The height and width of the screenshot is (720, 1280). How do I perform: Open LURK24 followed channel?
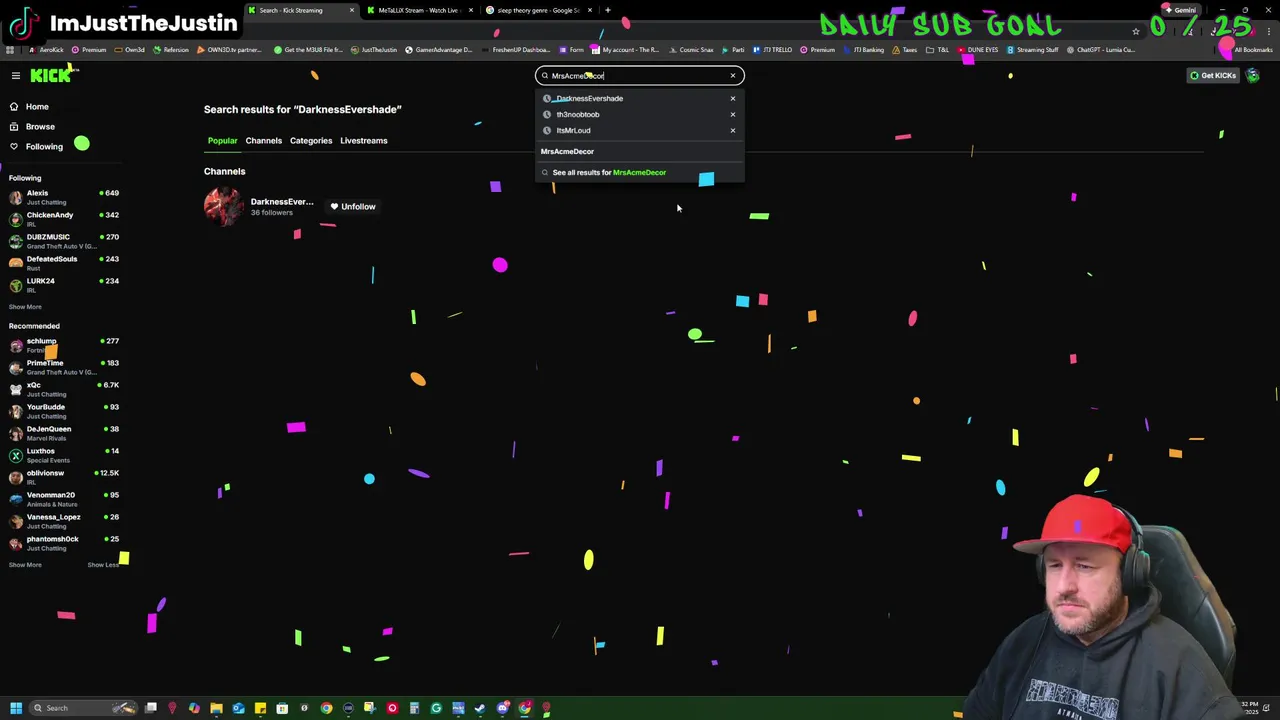(62, 285)
